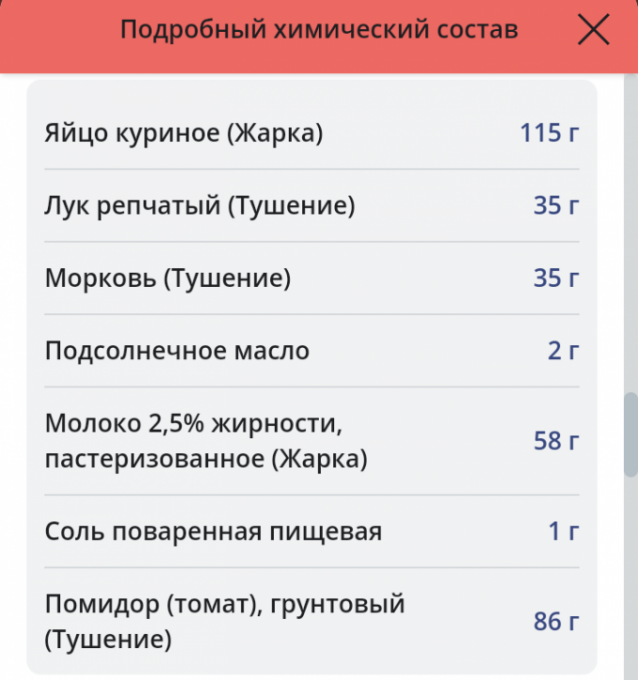Click the Подробный химический состав header title
The image size is (638, 680).
tap(319, 29)
